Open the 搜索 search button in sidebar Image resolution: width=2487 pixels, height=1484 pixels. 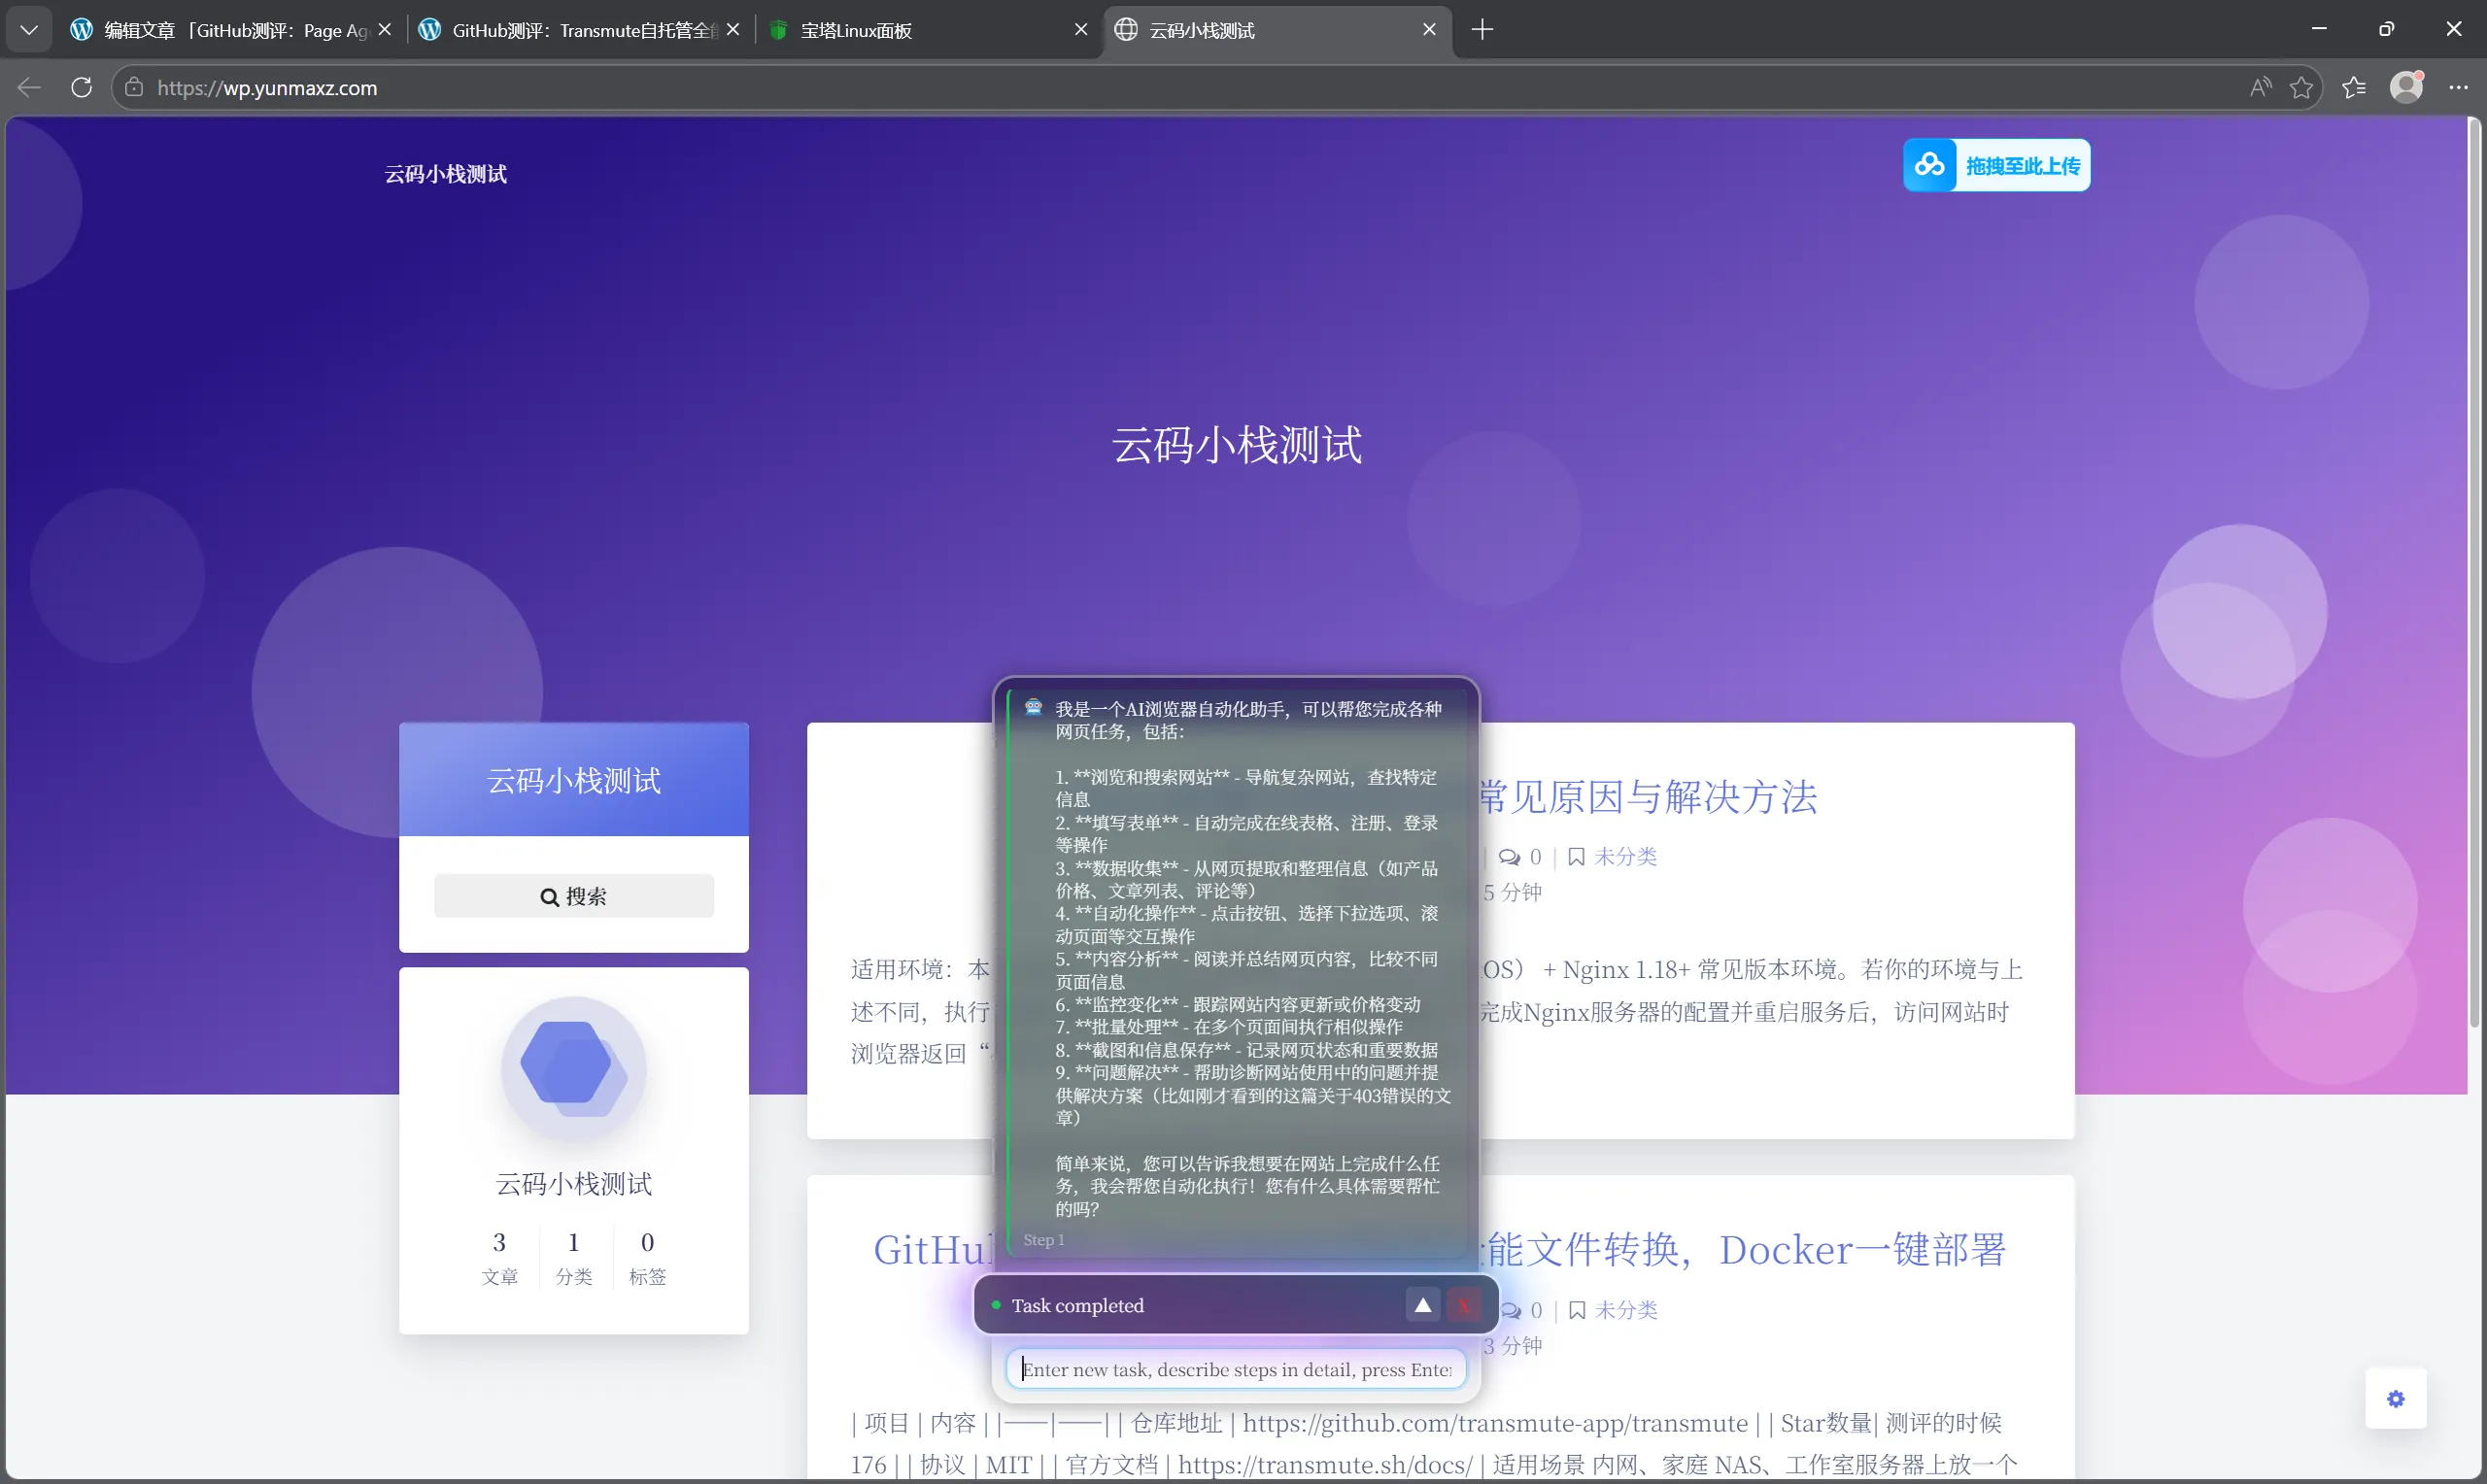click(574, 896)
